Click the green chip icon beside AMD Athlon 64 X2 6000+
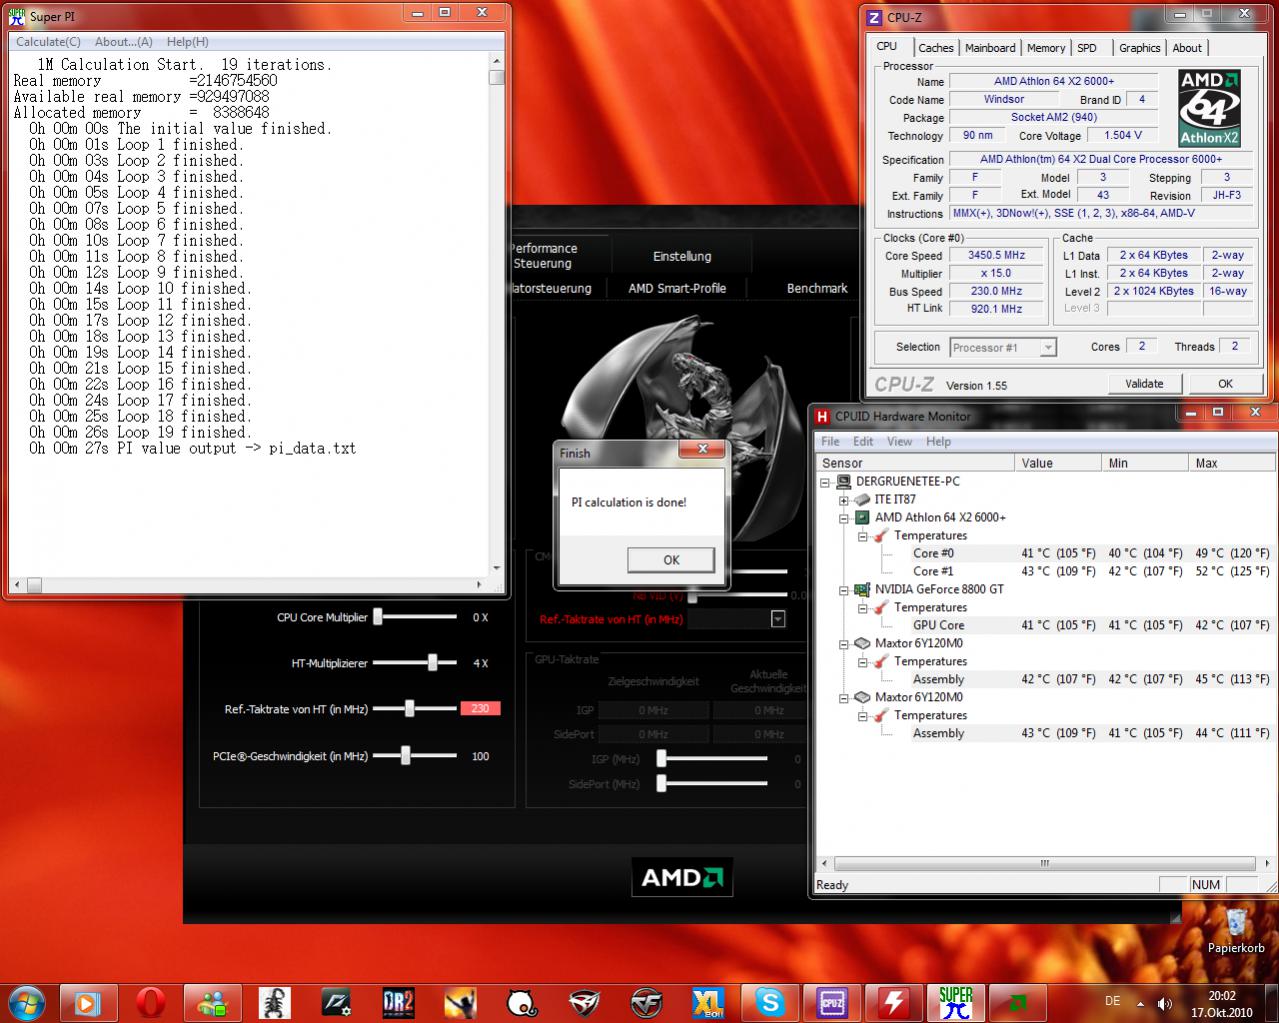Screen dimensions: 1279x1023 [862, 517]
